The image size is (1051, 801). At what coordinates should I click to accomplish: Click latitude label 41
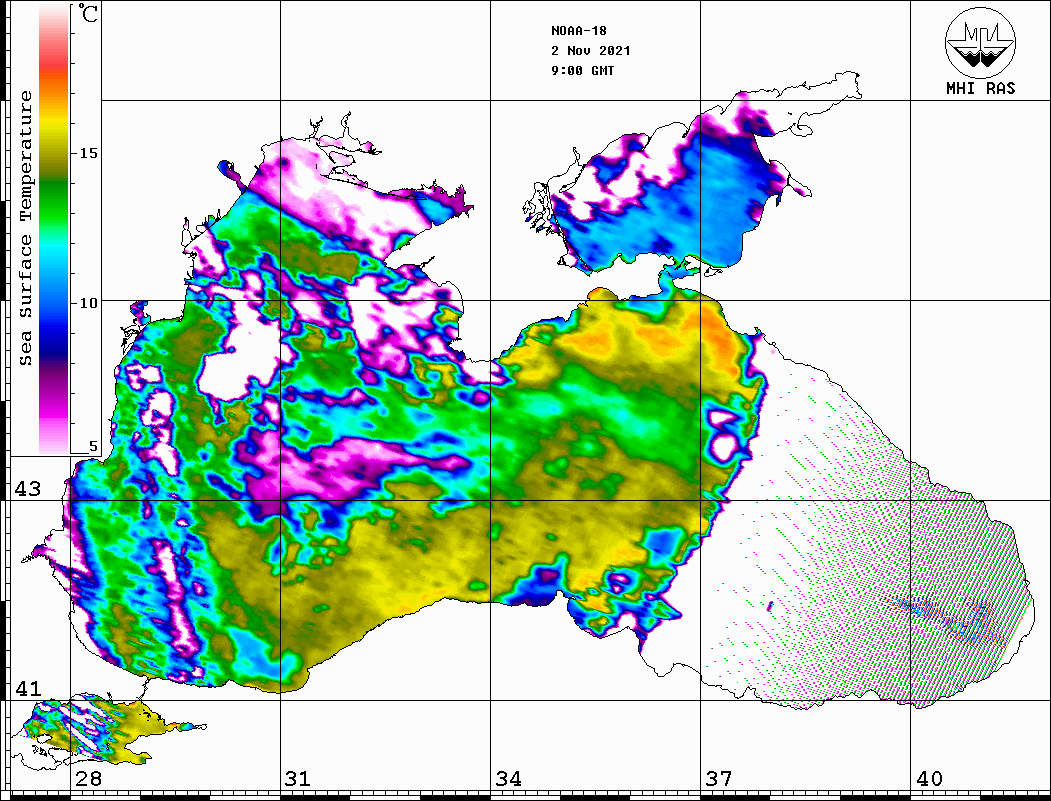pyautogui.click(x=27, y=689)
